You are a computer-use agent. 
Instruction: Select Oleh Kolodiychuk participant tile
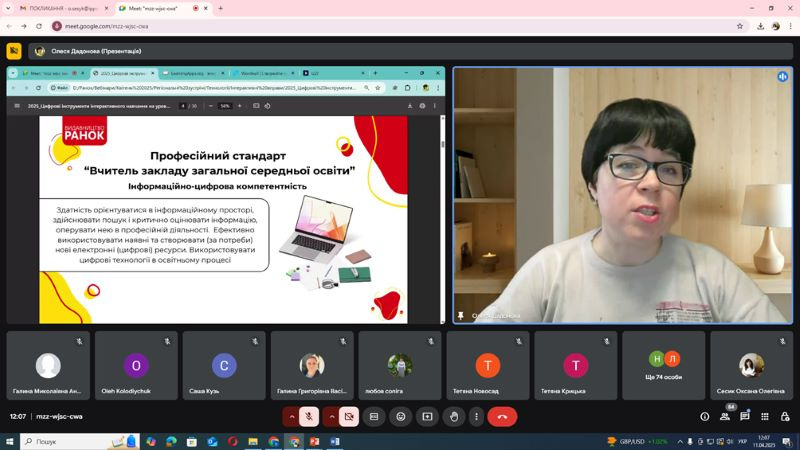136,365
